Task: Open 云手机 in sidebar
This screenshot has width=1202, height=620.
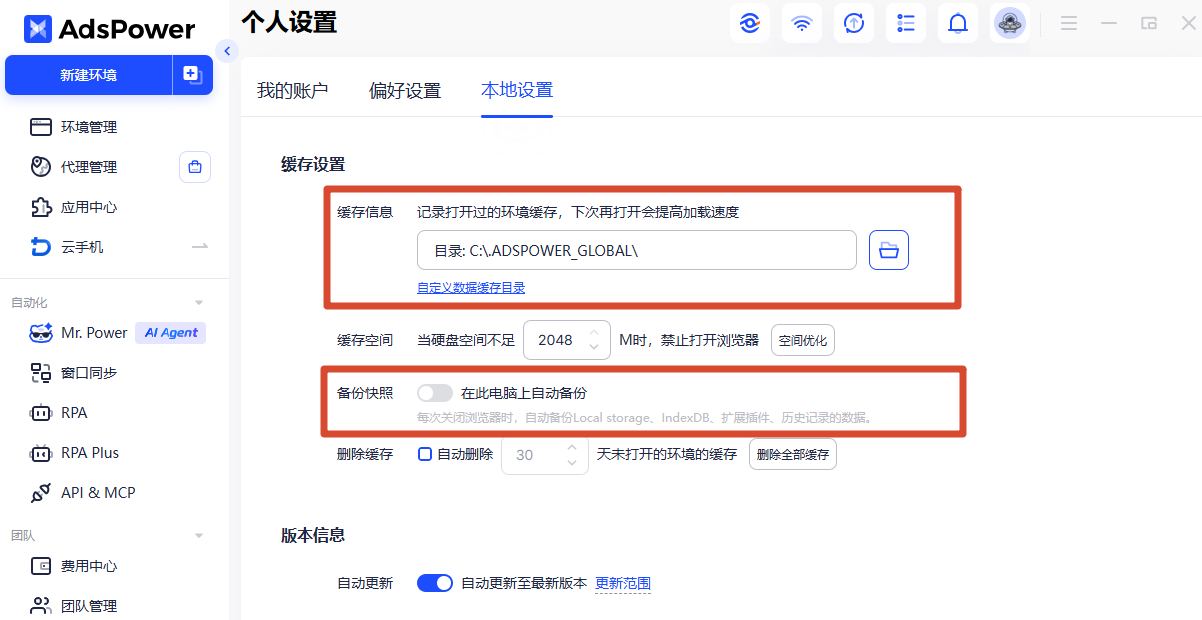Action: click(x=82, y=247)
